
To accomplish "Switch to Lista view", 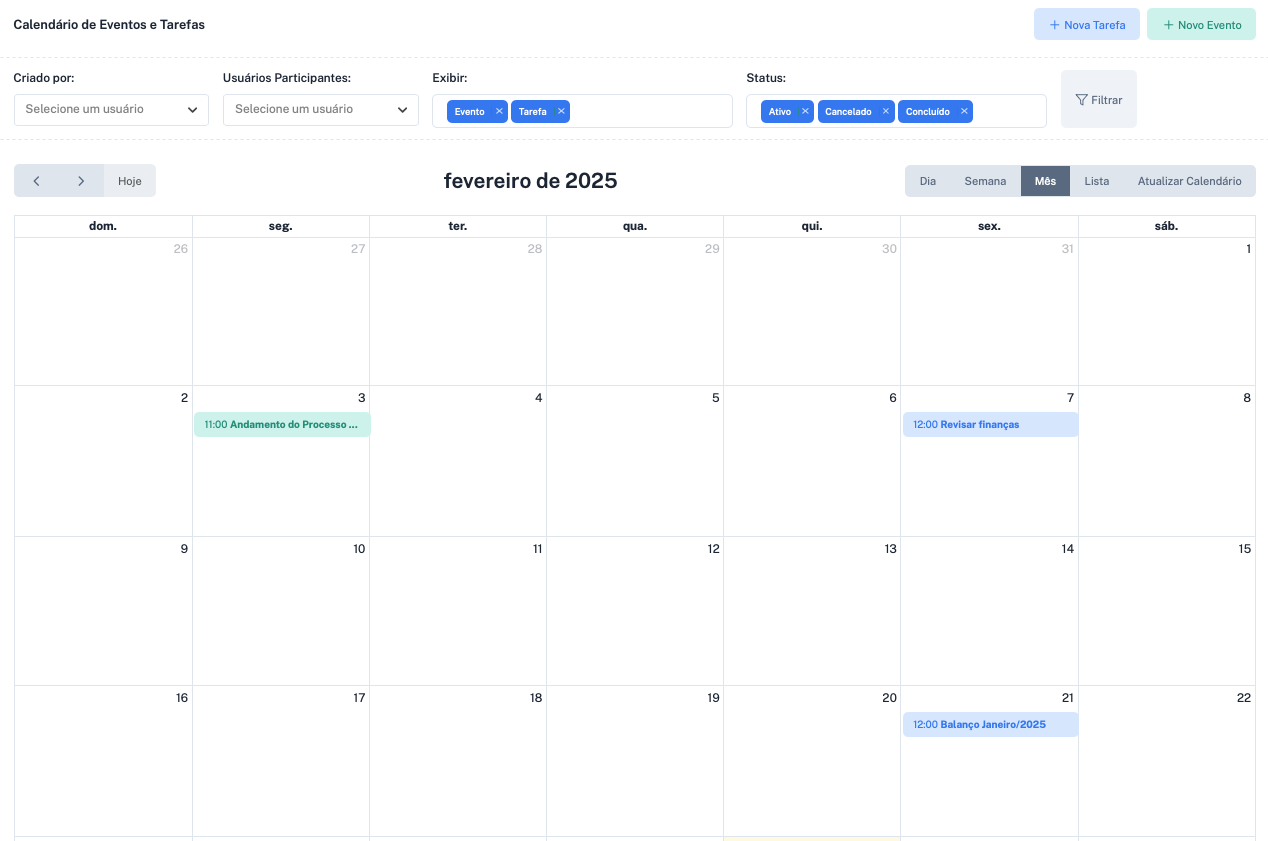I will coord(1097,181).
